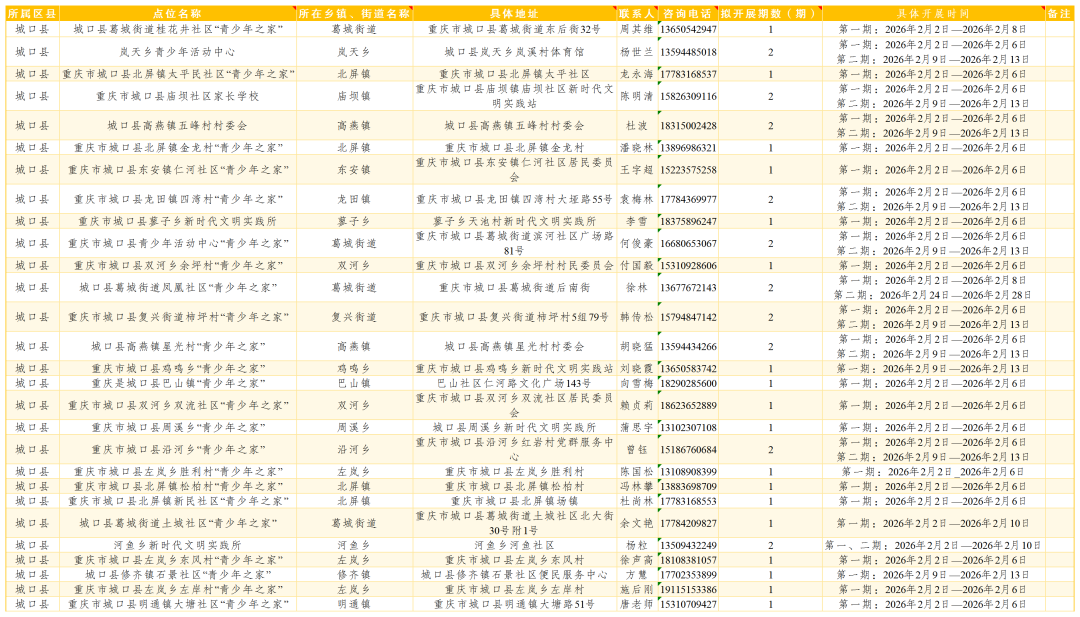Select address 重庆市城口县葛城街道后南街
Image resolution: width=1080 pixels, height=617 pixels.
pyautogui.click(x=515, y=287)
